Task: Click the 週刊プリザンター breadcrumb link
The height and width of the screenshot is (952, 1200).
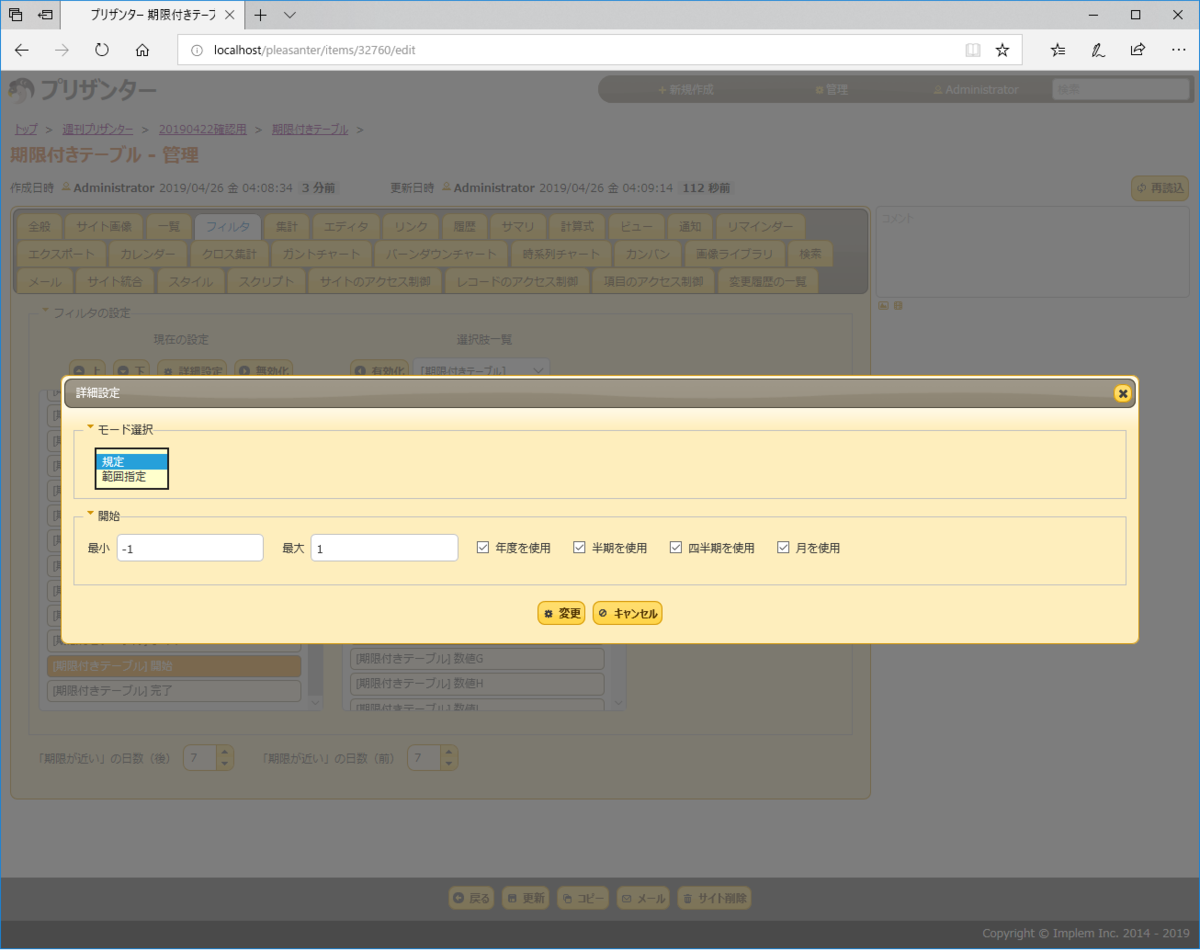Action: pos(97,129)
